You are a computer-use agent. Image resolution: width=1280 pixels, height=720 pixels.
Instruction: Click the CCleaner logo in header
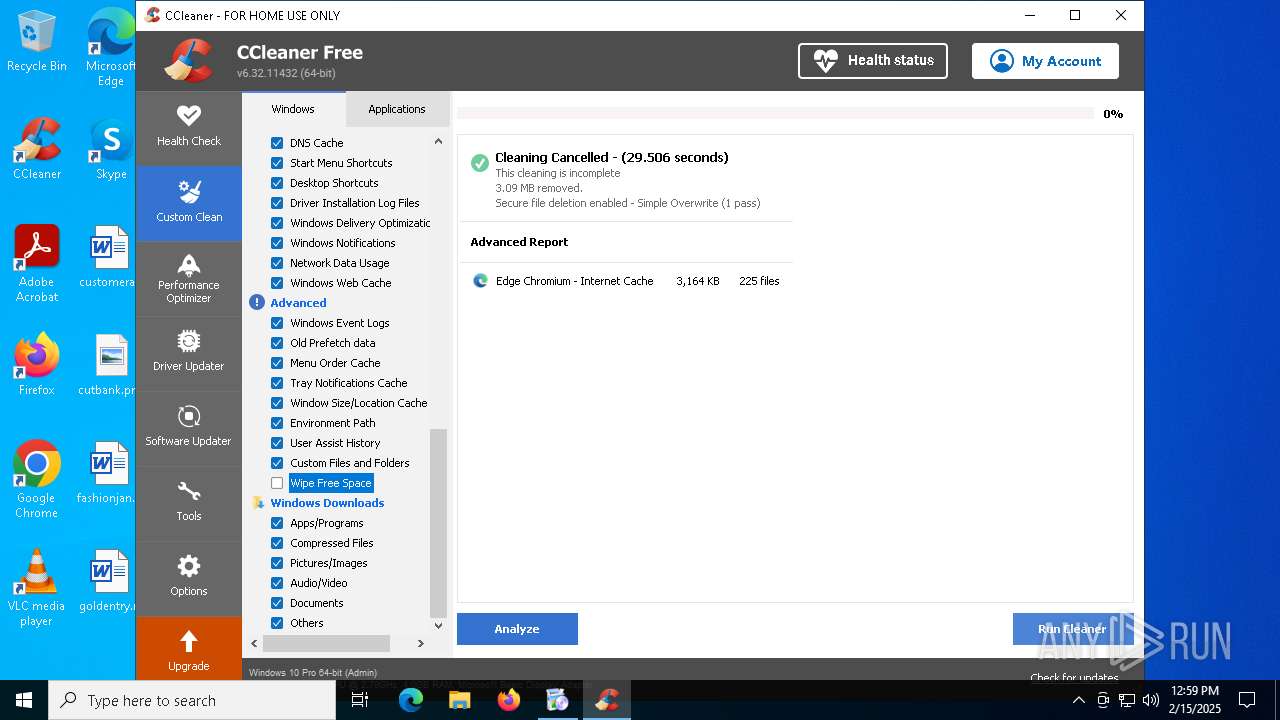pos(188,61)
